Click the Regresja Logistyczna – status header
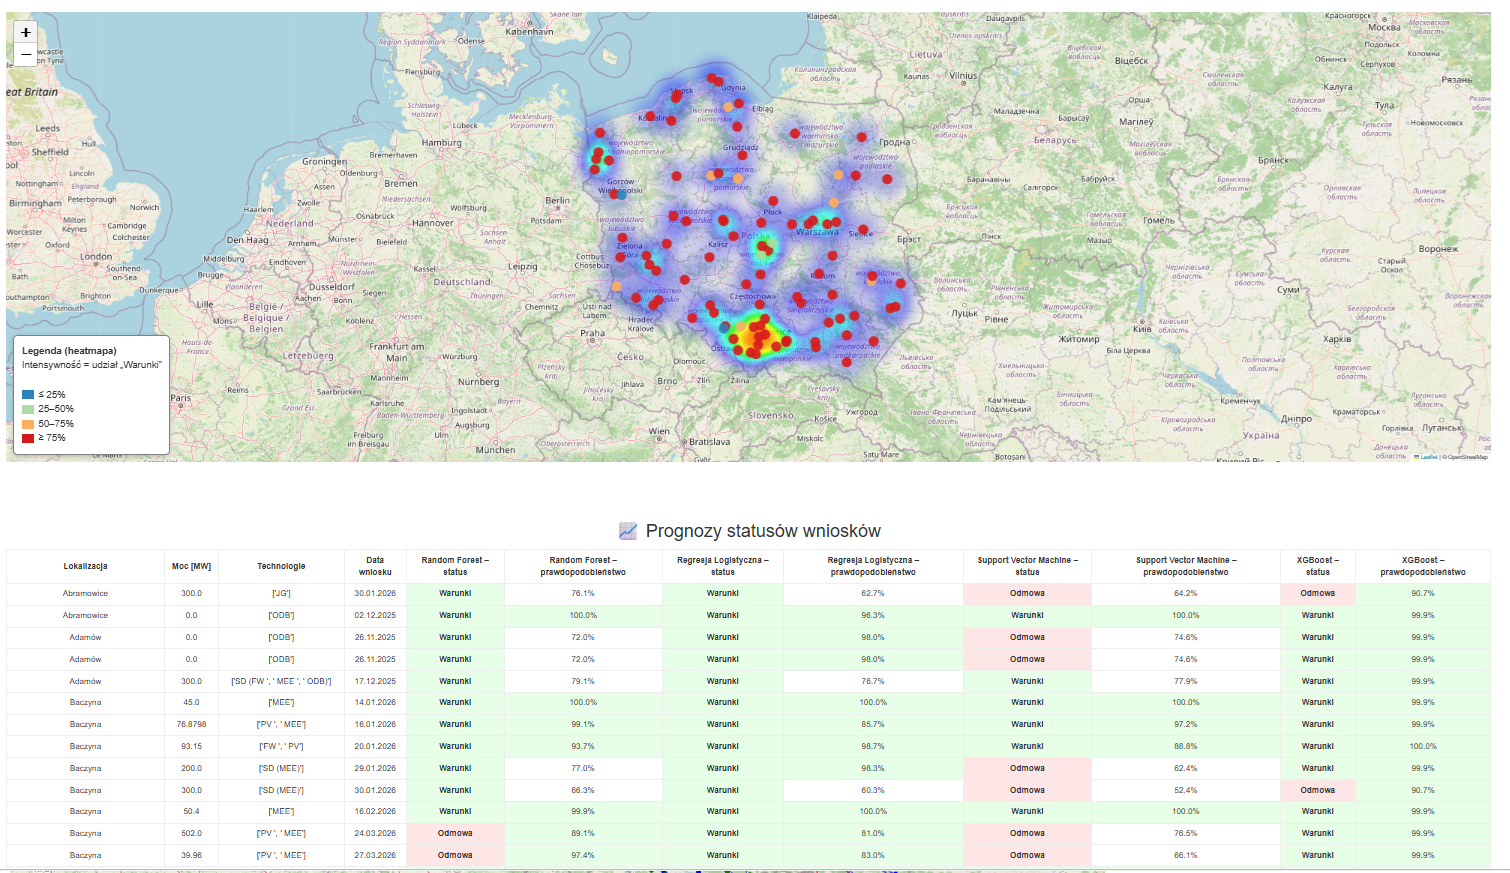 (x=723, y=566)
